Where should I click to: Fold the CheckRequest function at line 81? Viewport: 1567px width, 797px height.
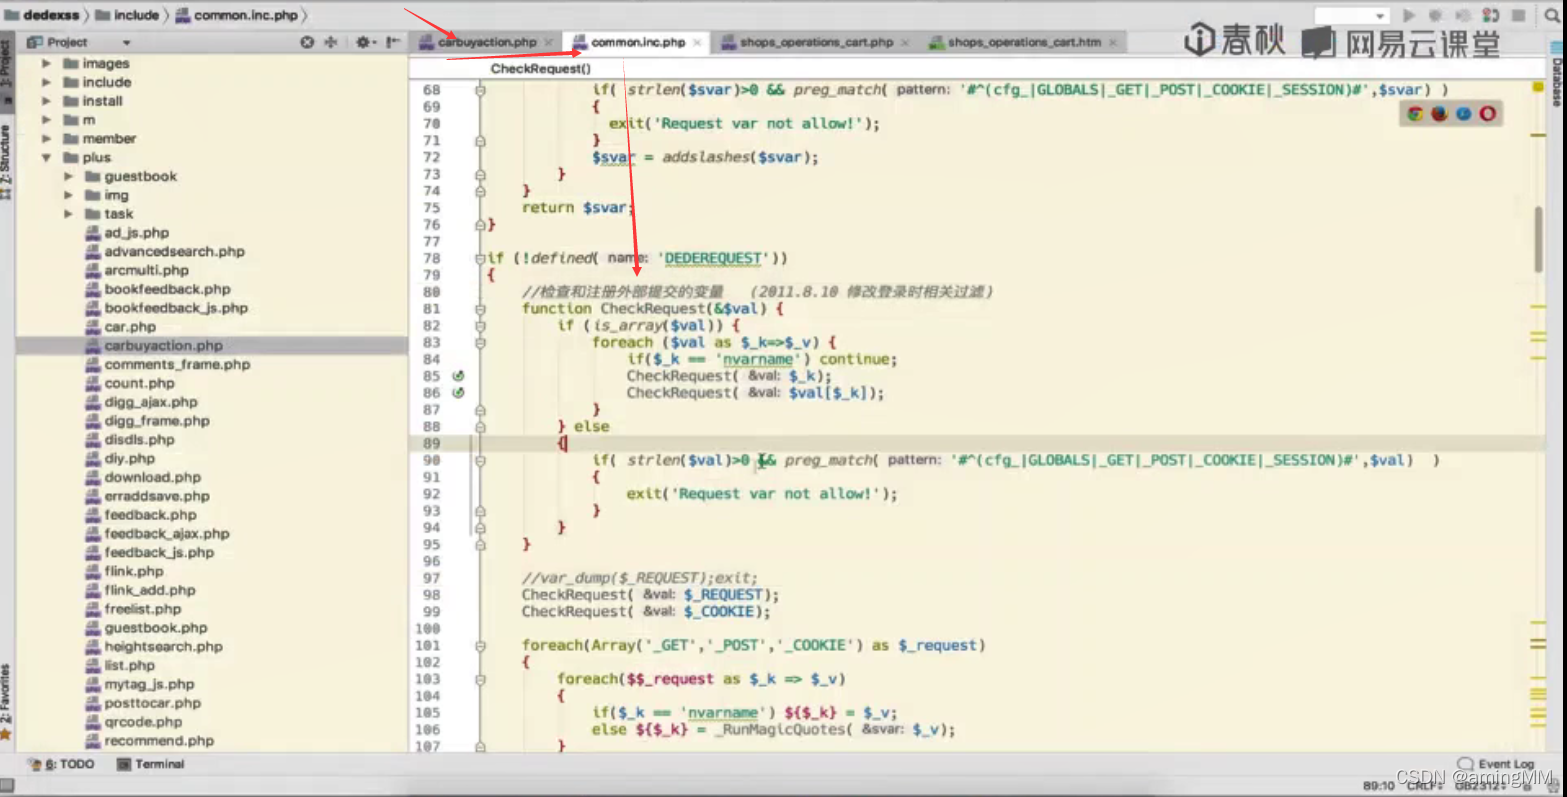click(x=480, y=309)
